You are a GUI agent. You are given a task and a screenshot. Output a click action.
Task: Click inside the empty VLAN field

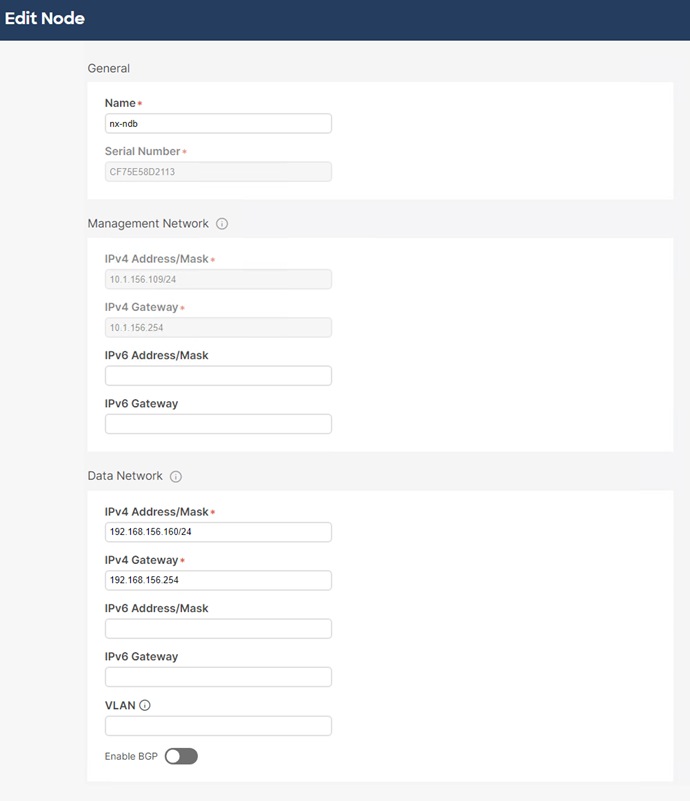219,725
